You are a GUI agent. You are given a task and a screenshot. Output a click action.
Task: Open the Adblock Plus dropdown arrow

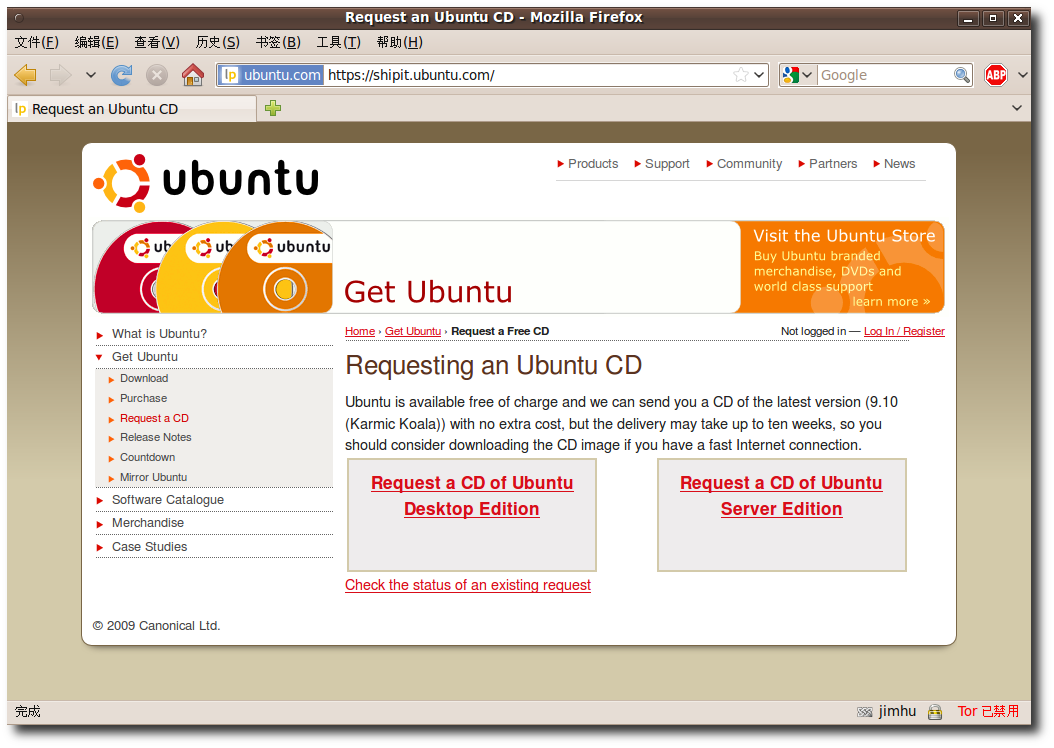point(1022,75)
